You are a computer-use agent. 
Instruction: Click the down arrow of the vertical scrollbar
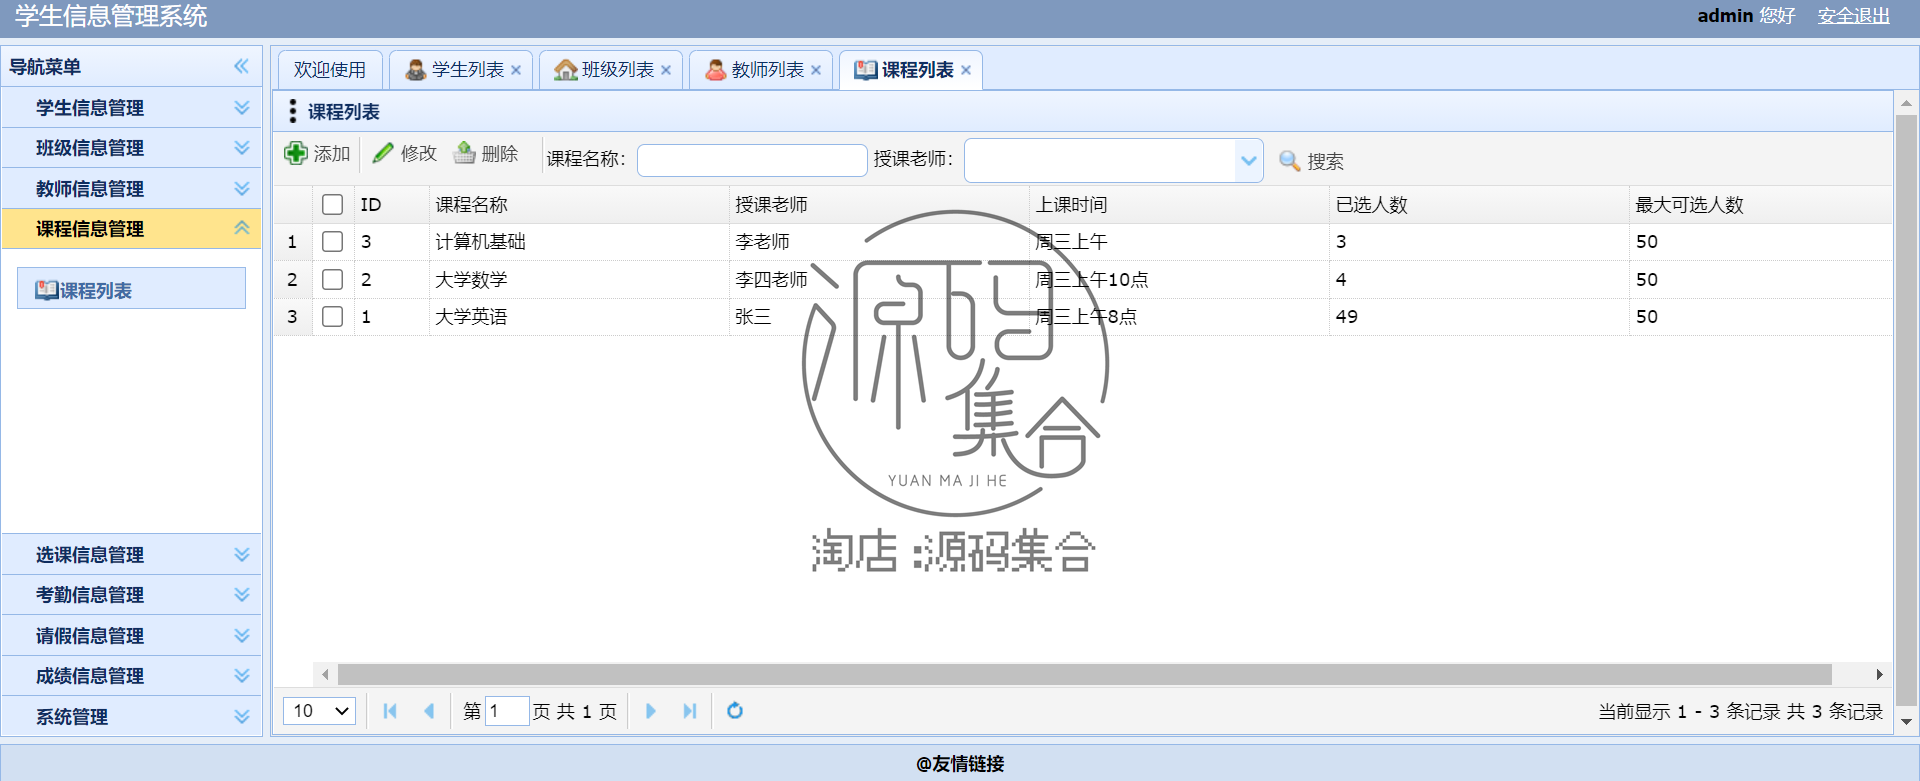(x=1907, y=722)
